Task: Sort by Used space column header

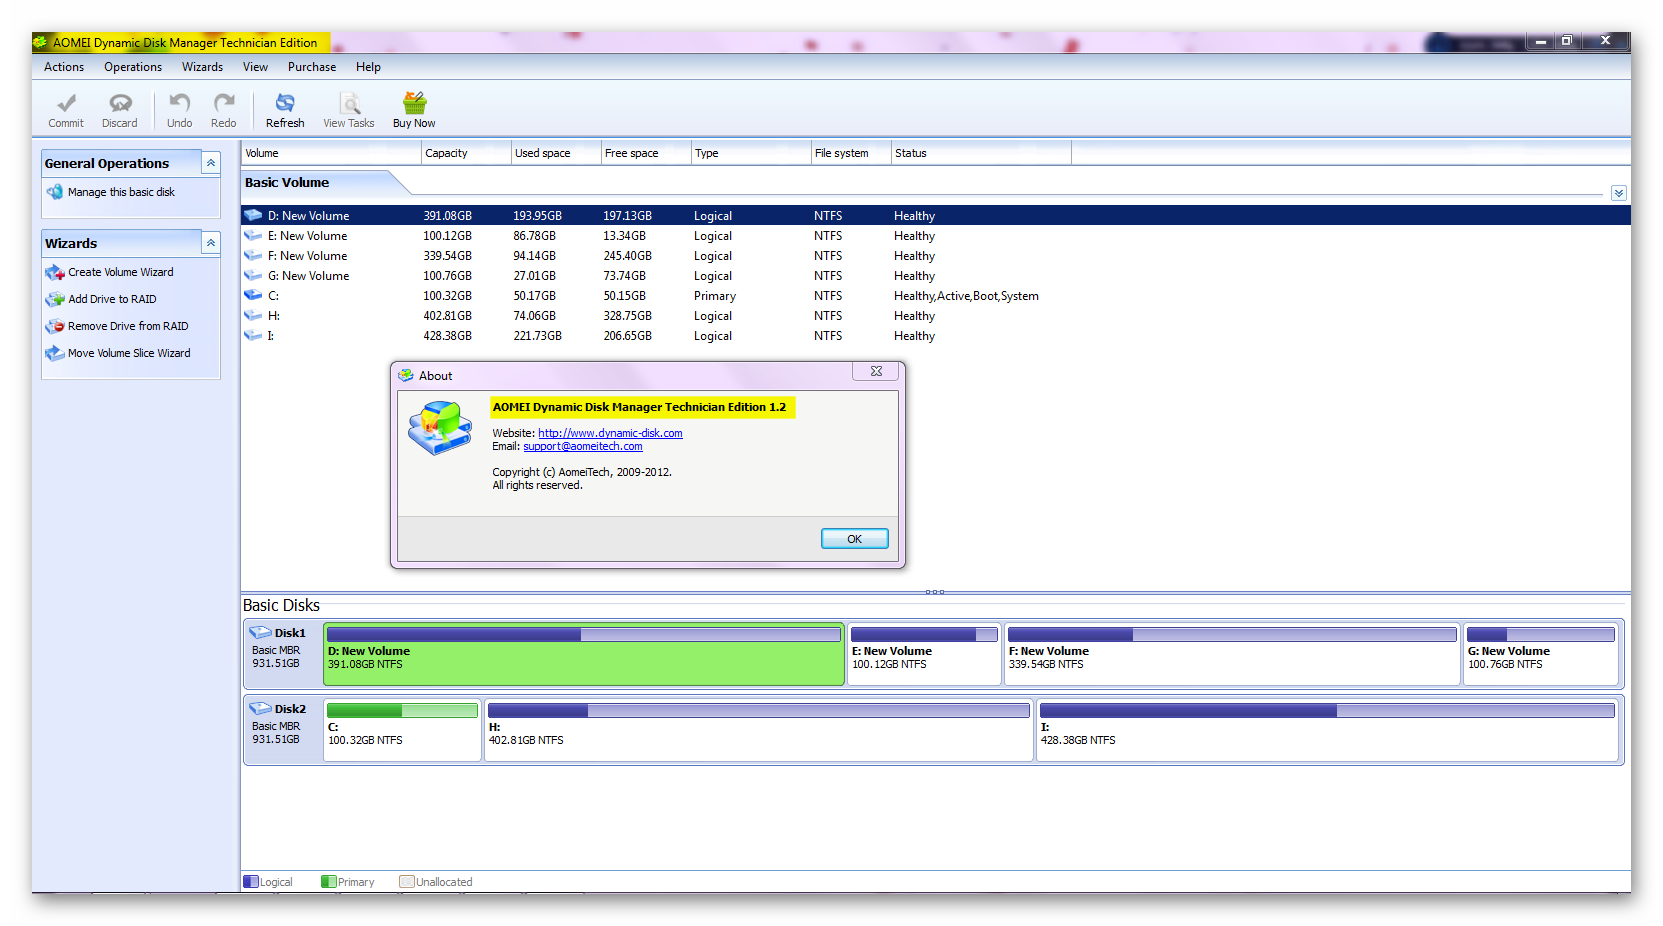Action: (x=556, y=153)
